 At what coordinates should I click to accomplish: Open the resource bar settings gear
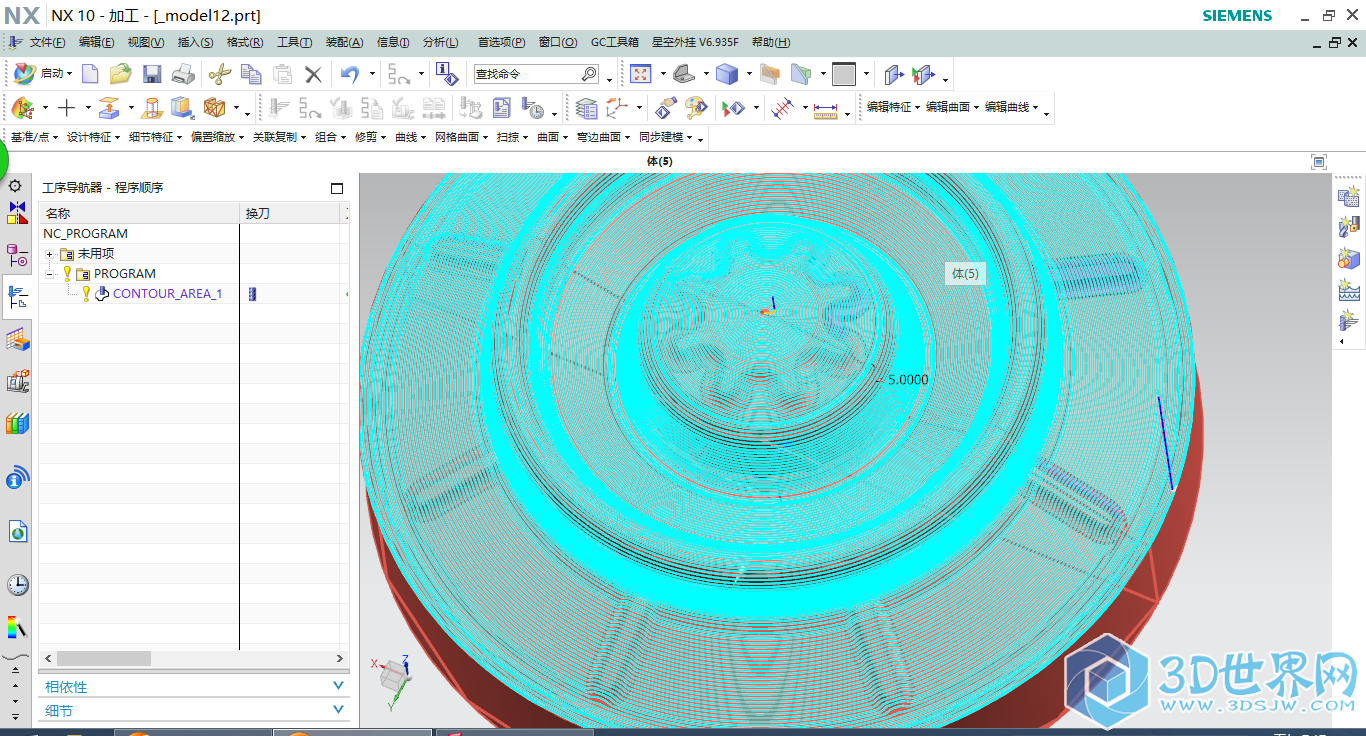pos(15,186)
